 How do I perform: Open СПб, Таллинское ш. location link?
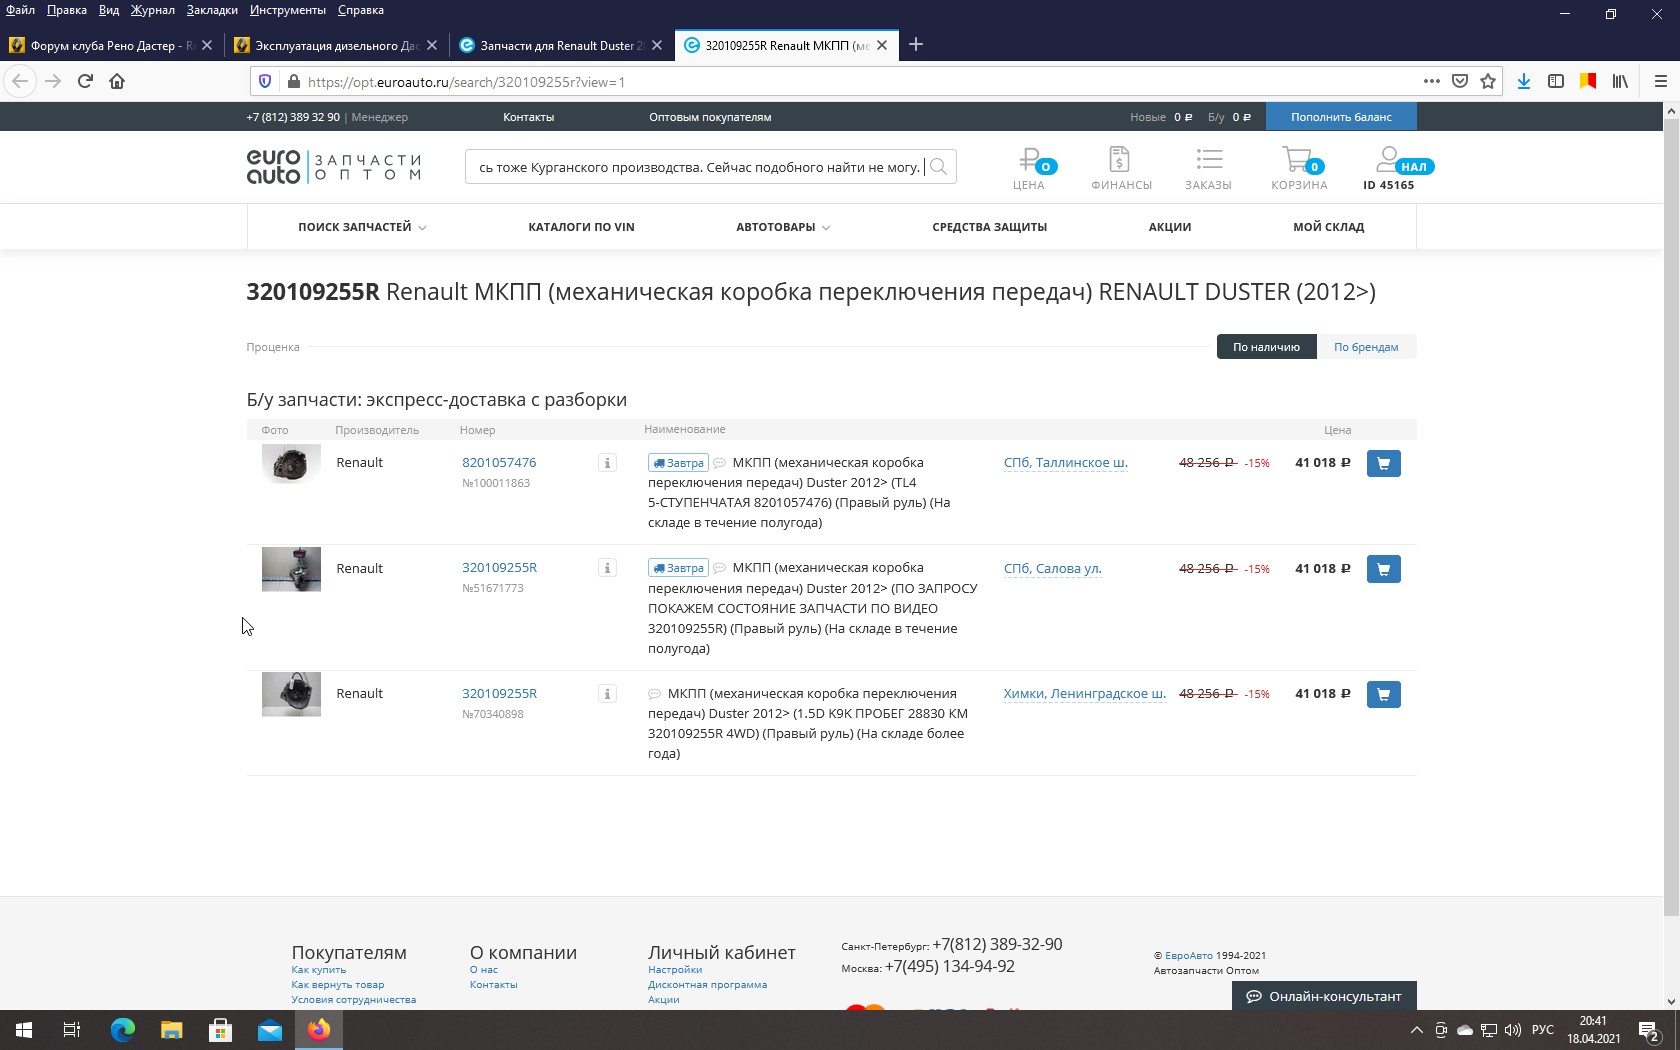point(1065,462)
